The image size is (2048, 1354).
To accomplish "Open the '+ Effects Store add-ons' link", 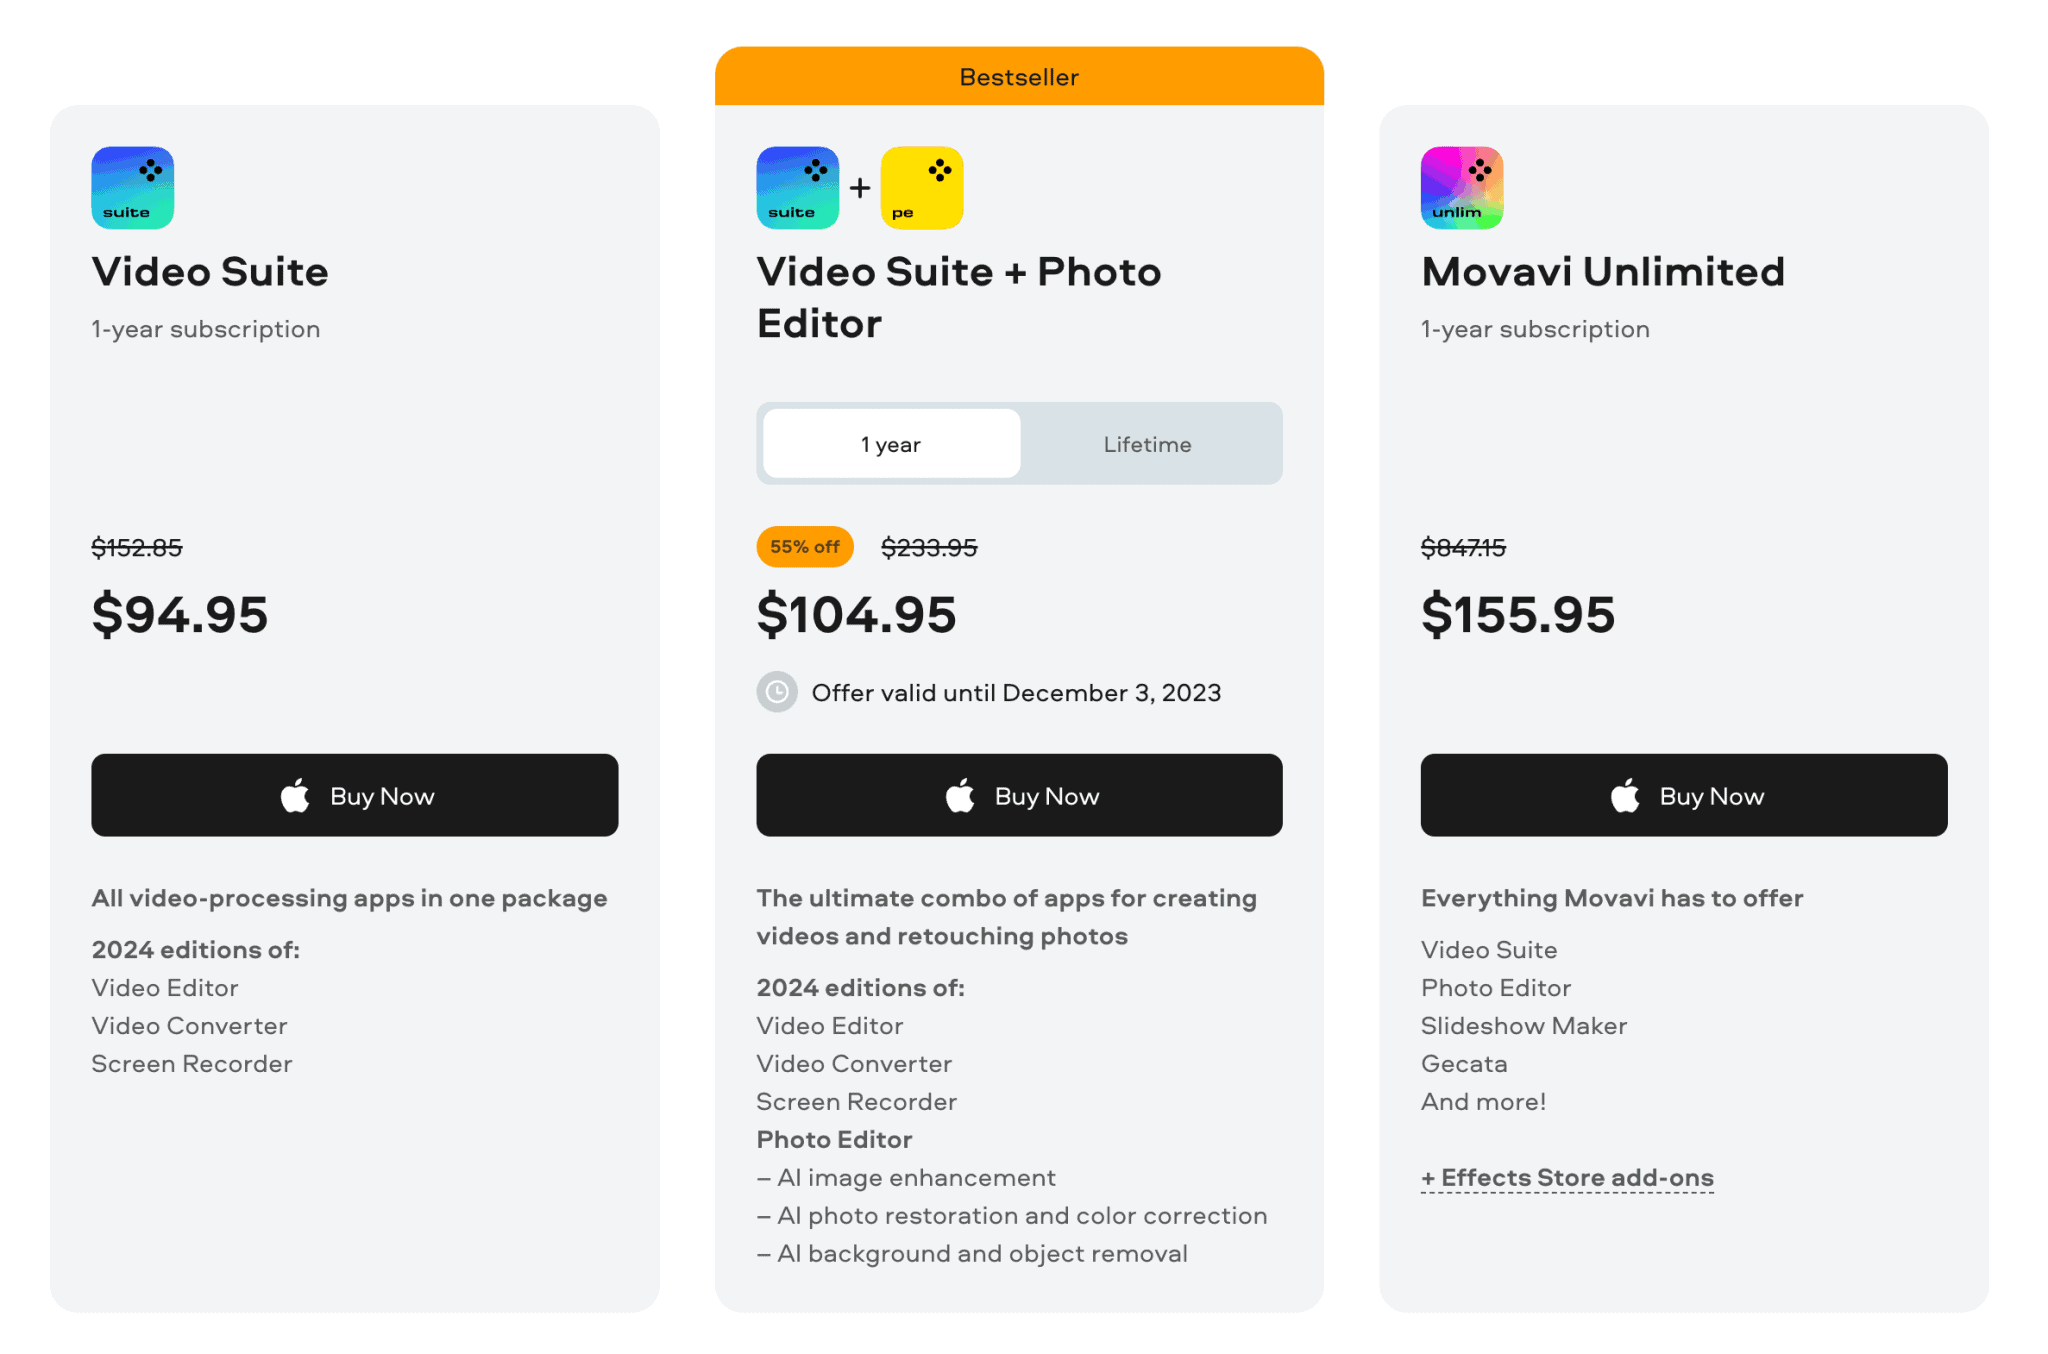I will tap(1566, 1177).
